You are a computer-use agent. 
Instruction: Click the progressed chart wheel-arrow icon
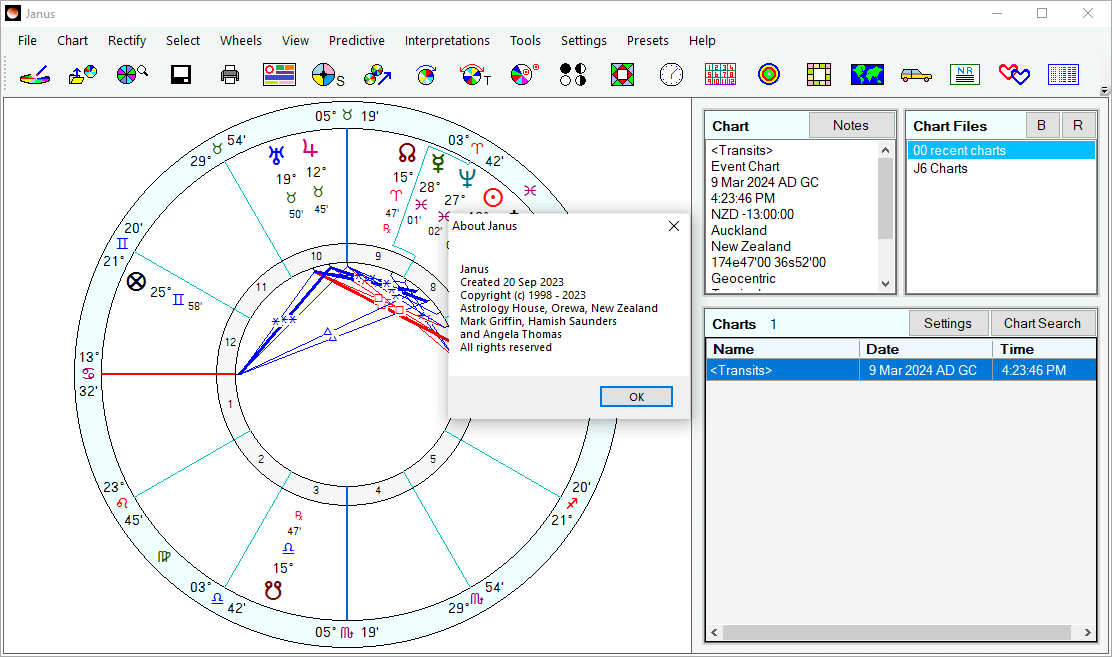click(377, 74)
